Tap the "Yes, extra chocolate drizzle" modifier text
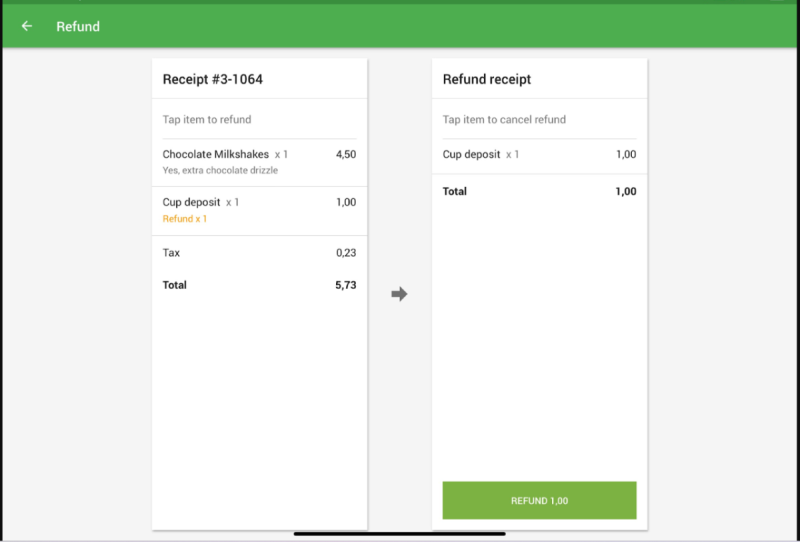 point(220,171)
